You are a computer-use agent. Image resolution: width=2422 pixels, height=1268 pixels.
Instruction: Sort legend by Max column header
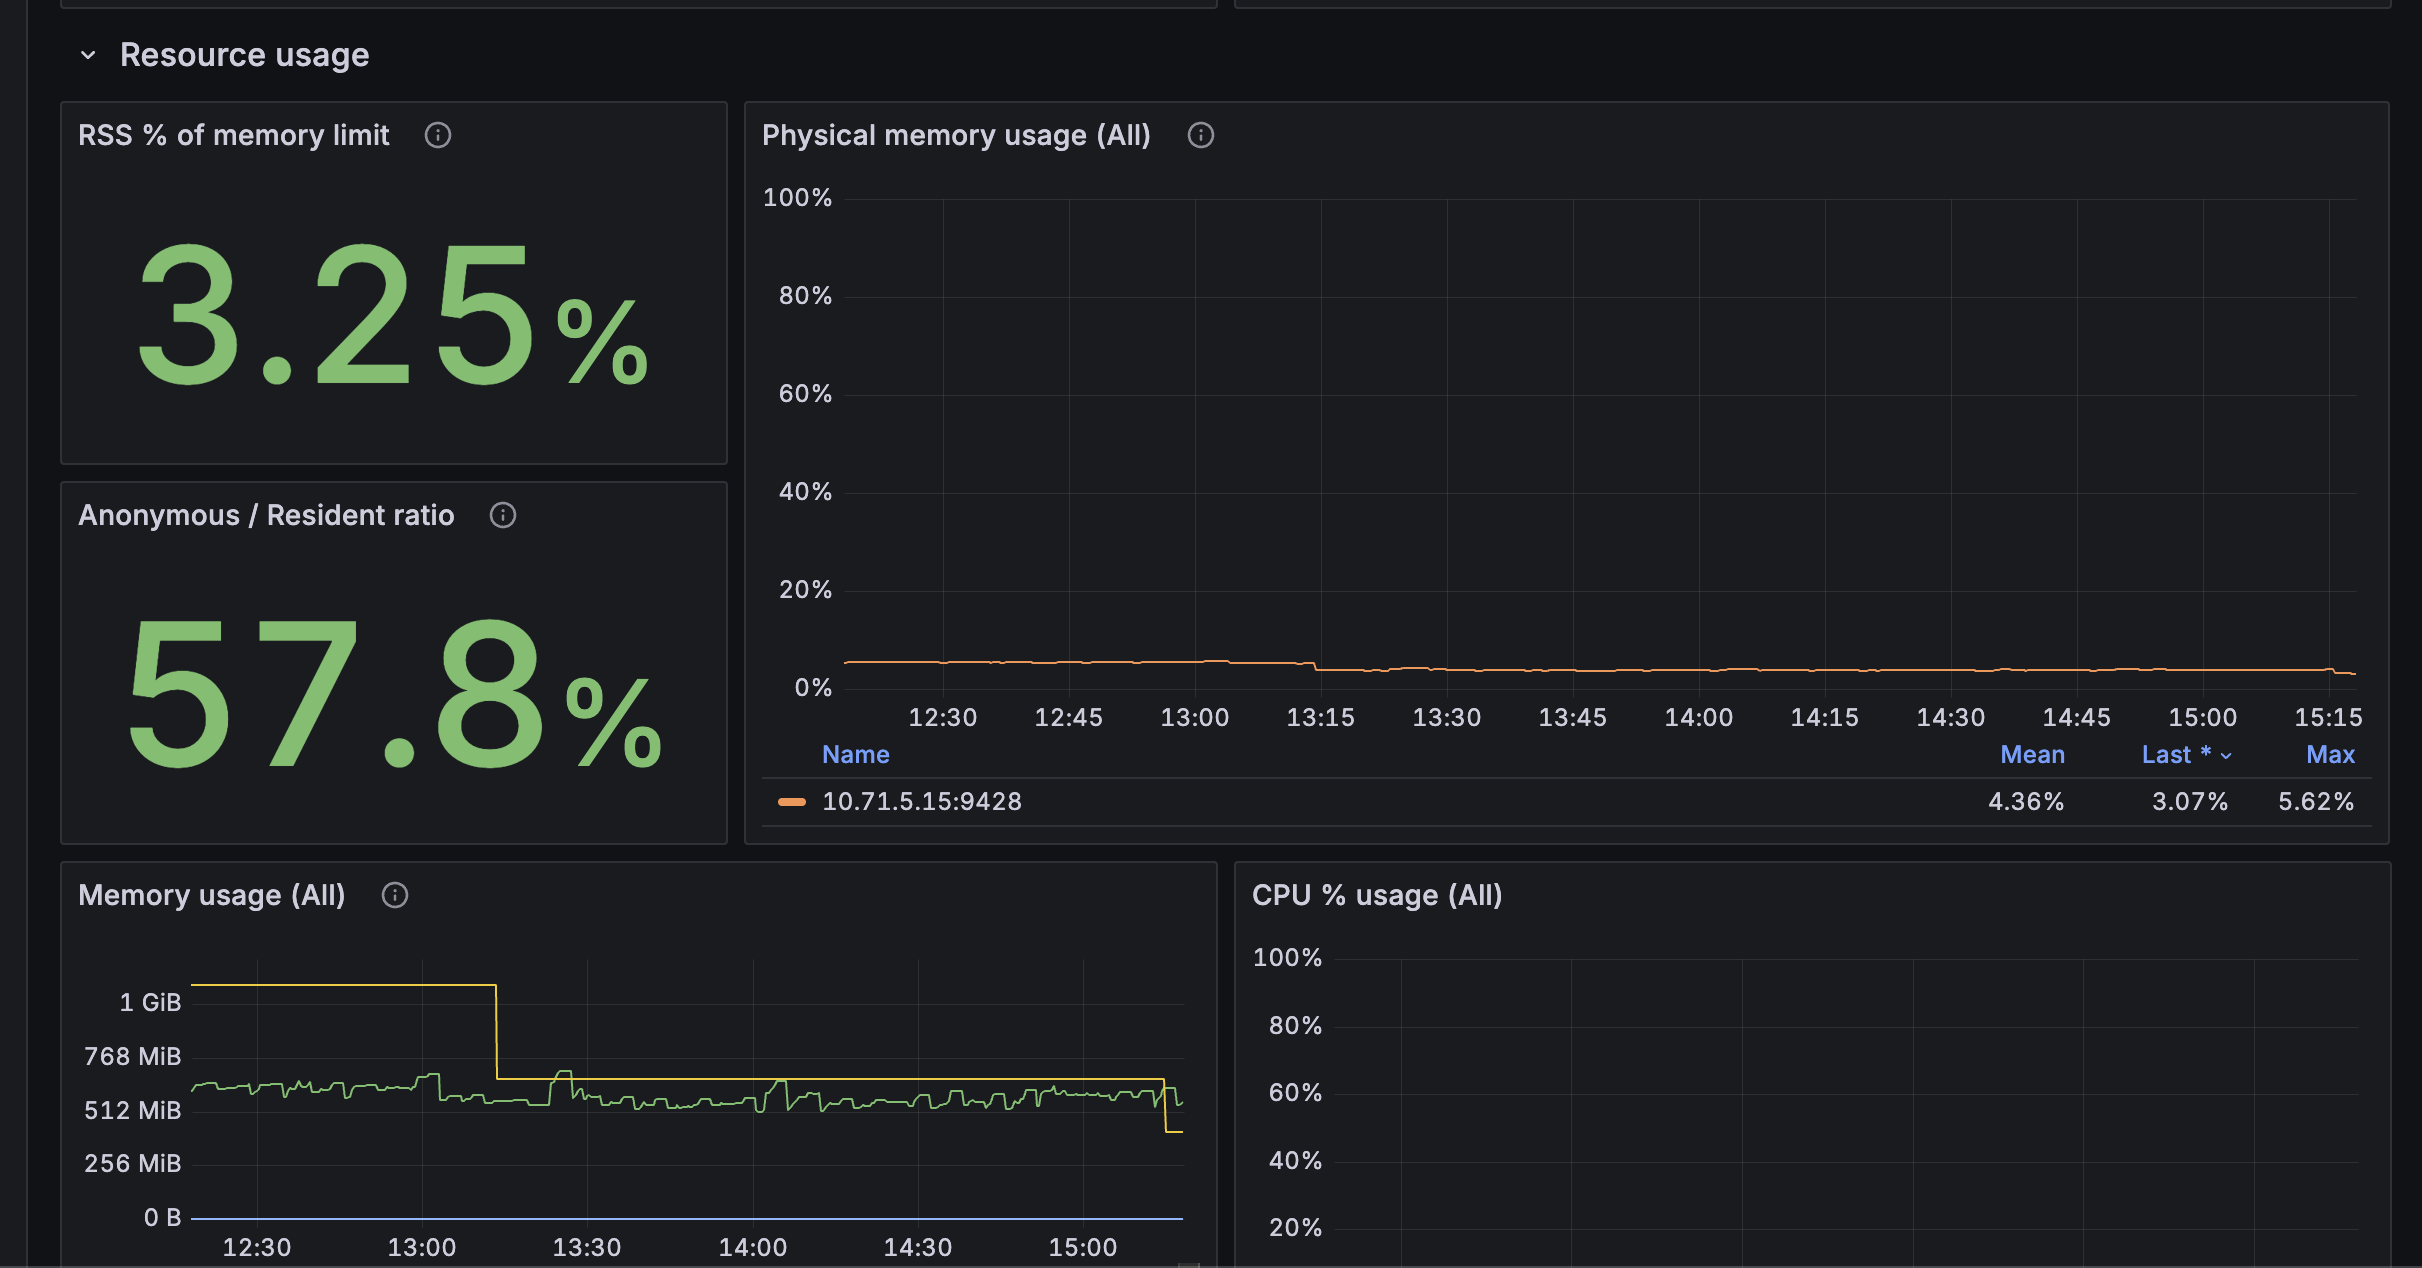click(2330, 755)
